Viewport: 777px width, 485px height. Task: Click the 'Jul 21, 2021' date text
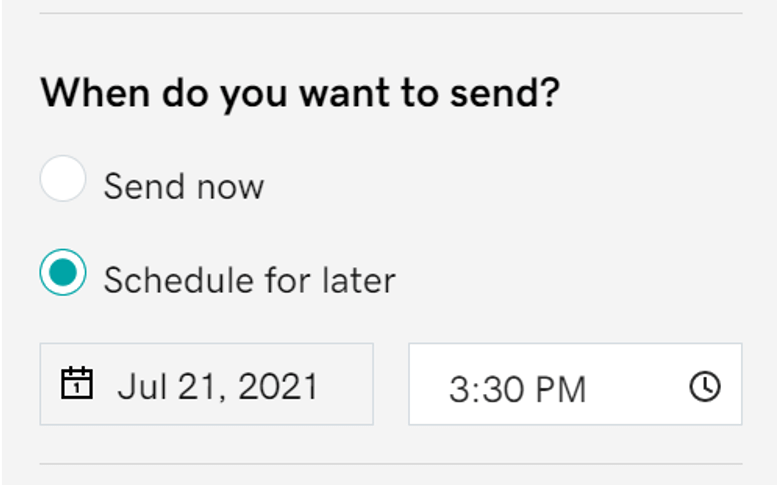pyautogui.click(x=218, y=386)
